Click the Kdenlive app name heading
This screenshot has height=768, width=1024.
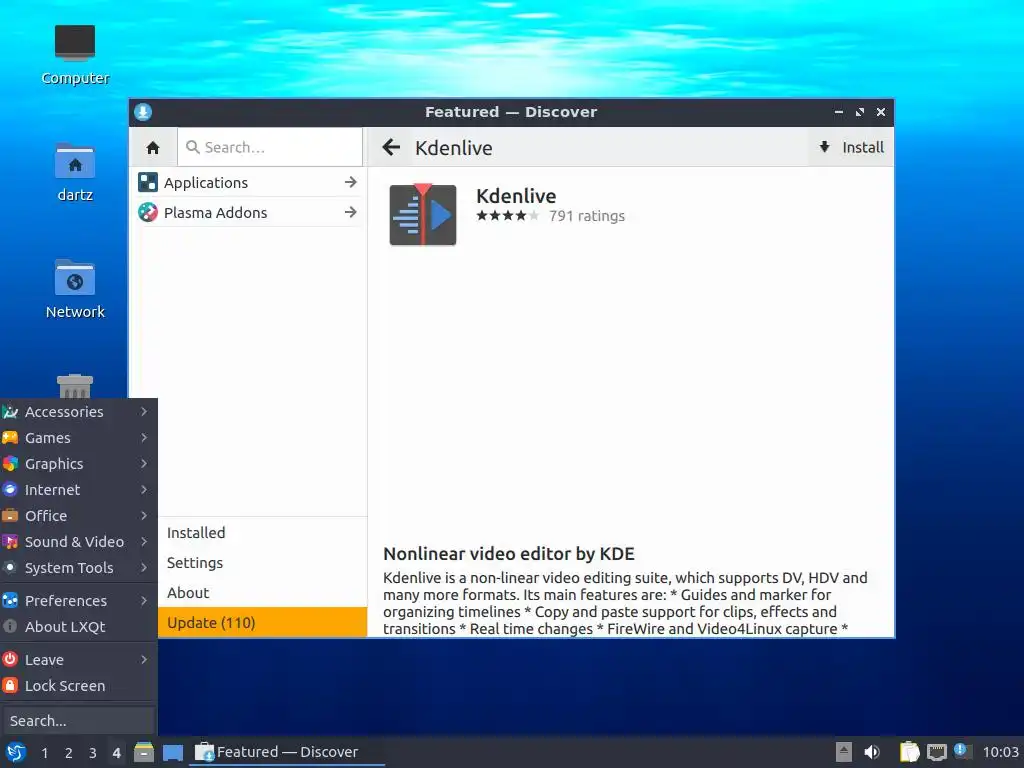[516, 196]
